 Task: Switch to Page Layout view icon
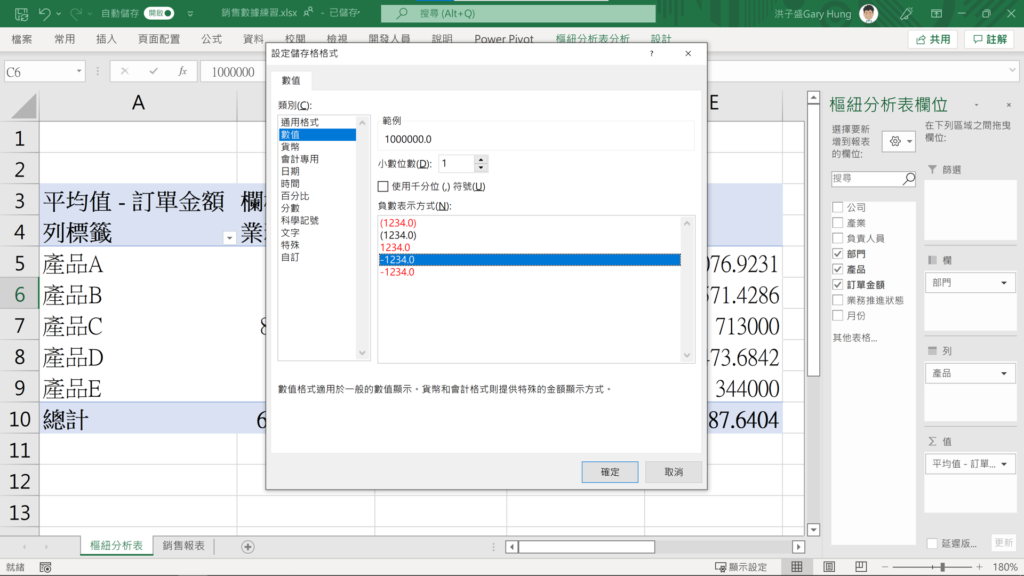[829, 567]
